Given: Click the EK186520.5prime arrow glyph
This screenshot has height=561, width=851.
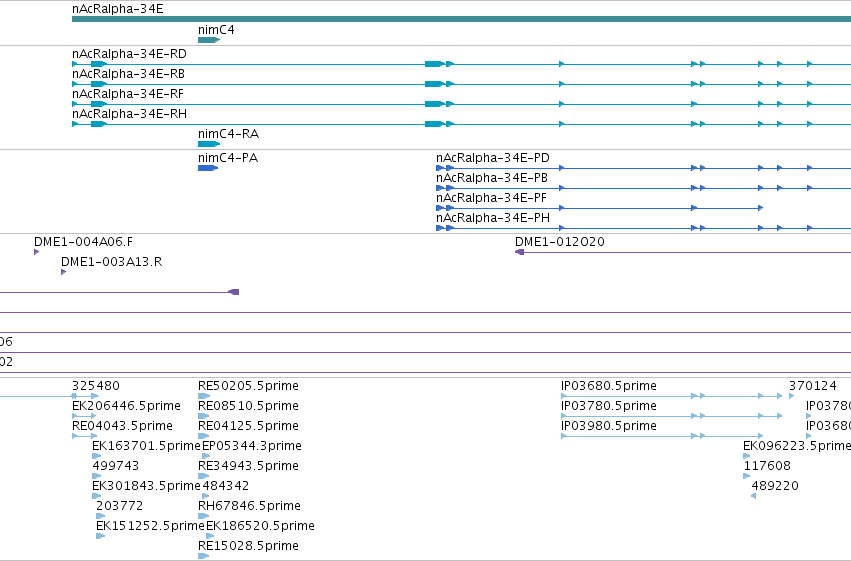Looking at the screenshot, I should (210, 536).
